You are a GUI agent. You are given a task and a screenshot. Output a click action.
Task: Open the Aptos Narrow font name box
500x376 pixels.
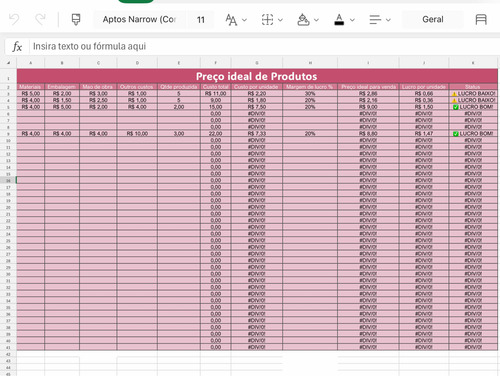click(139, 20)
